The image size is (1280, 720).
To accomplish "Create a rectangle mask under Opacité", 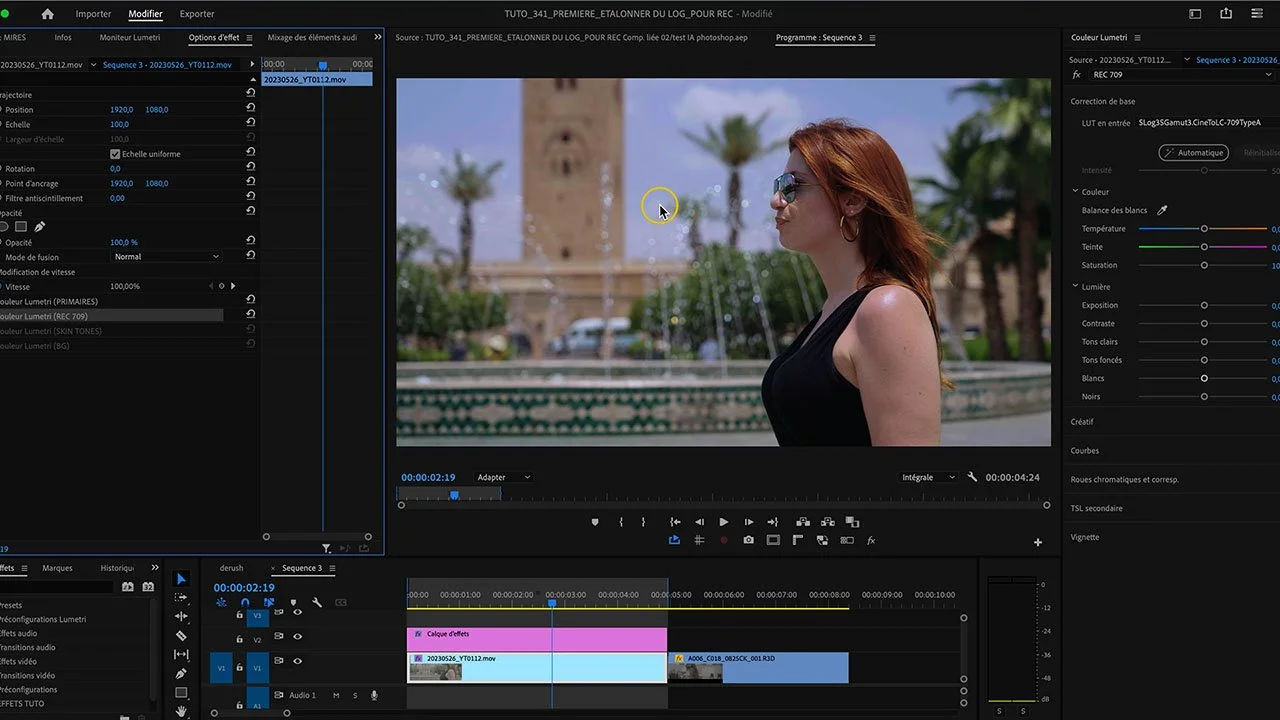I will 21,227.
